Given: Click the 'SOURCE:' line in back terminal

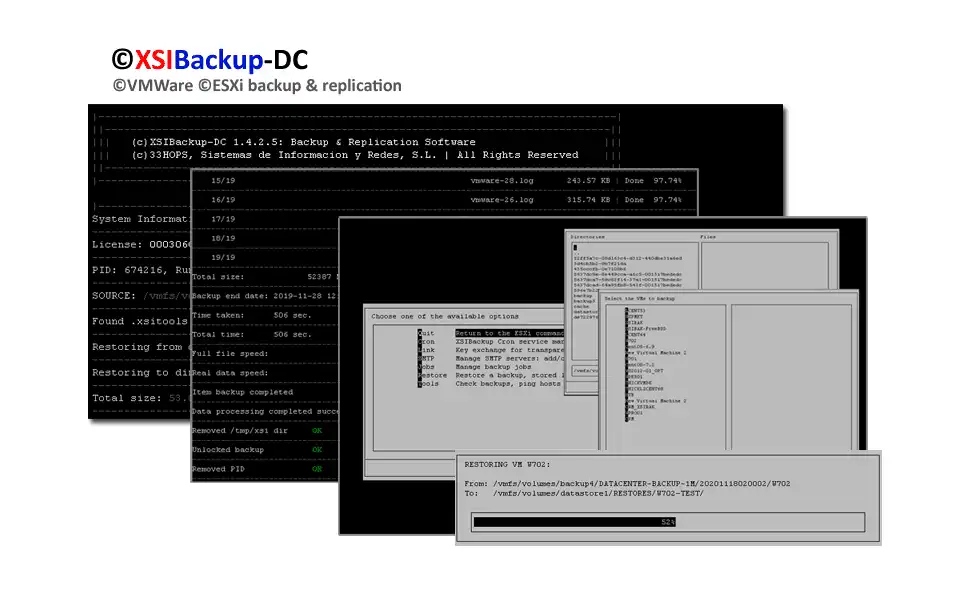Looking at the screenshot, I should tap(141, 296).
